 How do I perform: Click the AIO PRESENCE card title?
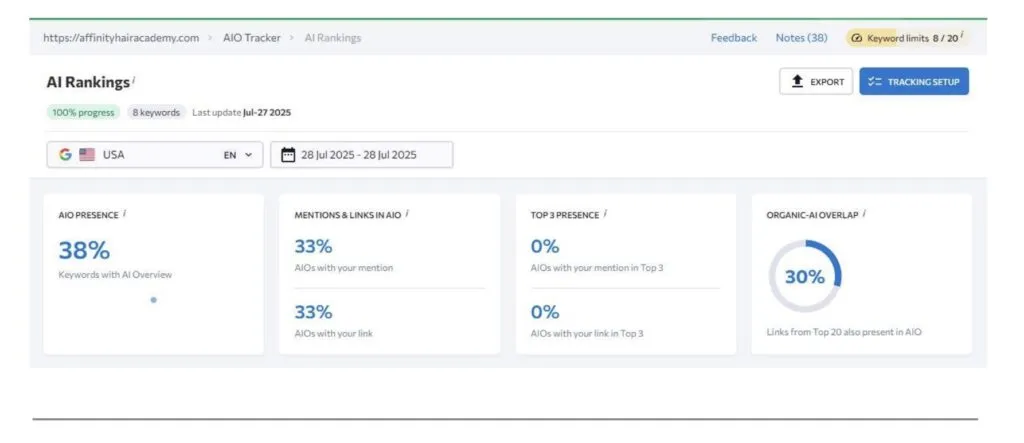click(88, 215)
